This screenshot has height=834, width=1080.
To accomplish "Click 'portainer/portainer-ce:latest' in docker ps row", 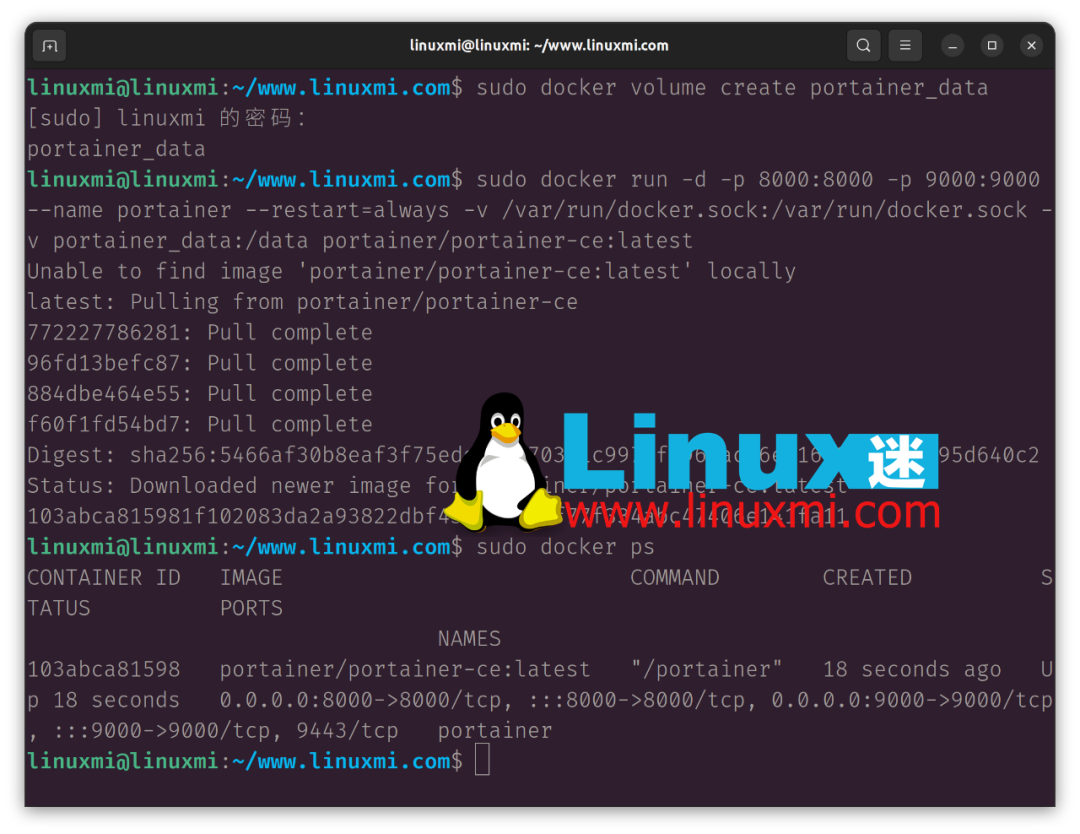I will tap(405, 669).
